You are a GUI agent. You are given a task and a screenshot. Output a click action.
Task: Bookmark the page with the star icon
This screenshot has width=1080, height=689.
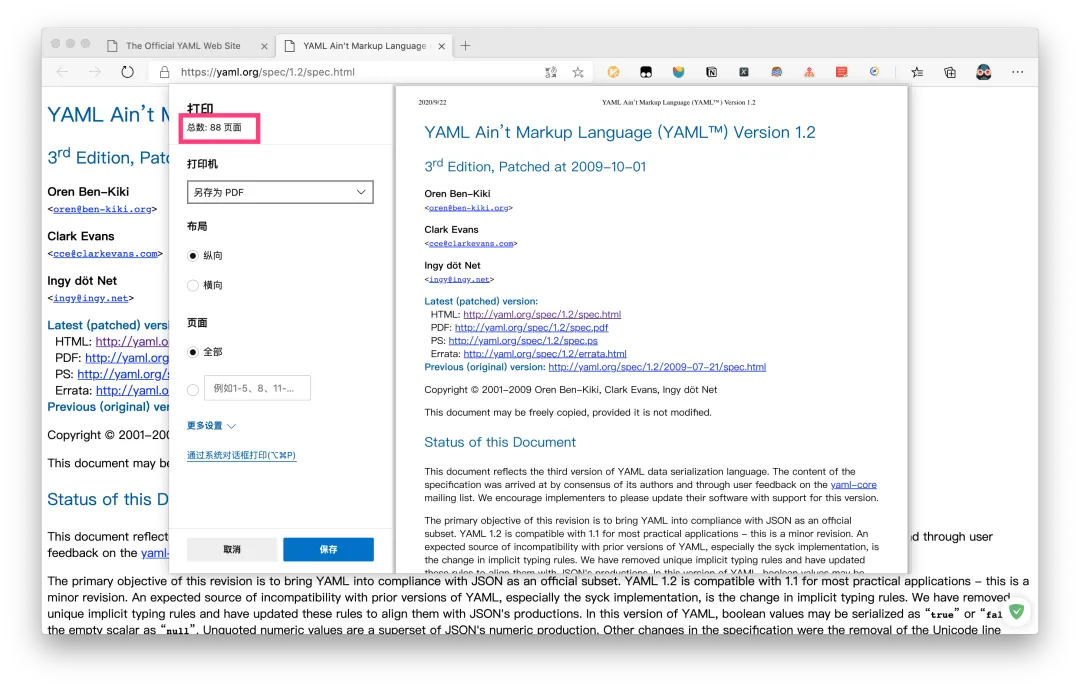tap(578, 72)
